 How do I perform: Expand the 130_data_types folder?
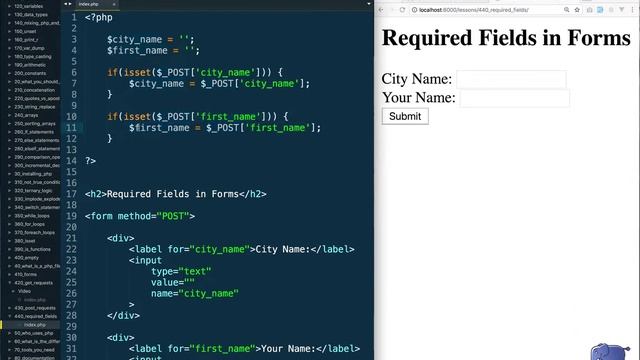coord(9,15)
